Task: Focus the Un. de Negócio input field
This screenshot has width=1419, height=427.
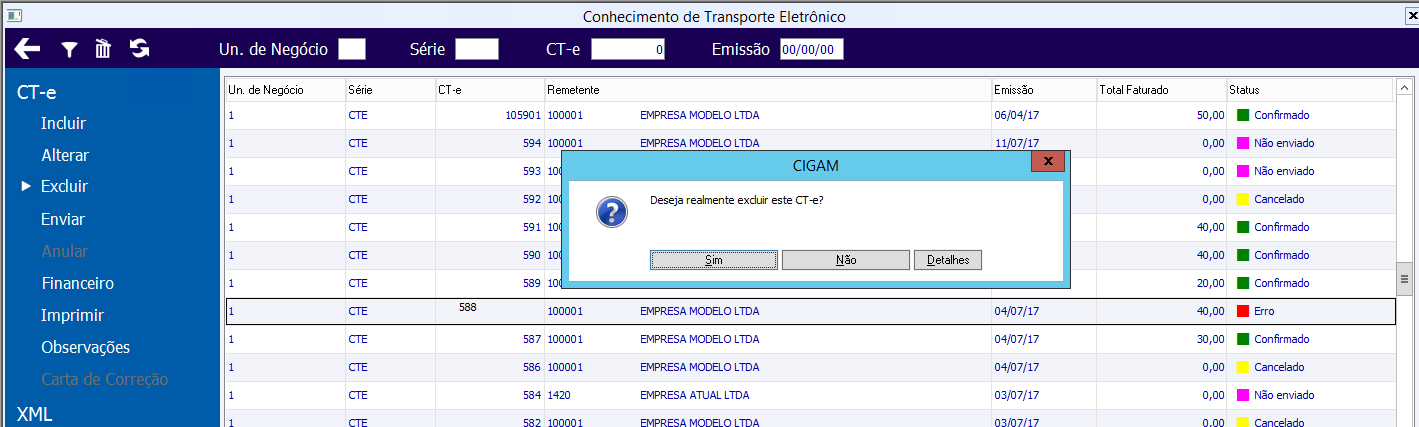Action: (x=352, y=49)
